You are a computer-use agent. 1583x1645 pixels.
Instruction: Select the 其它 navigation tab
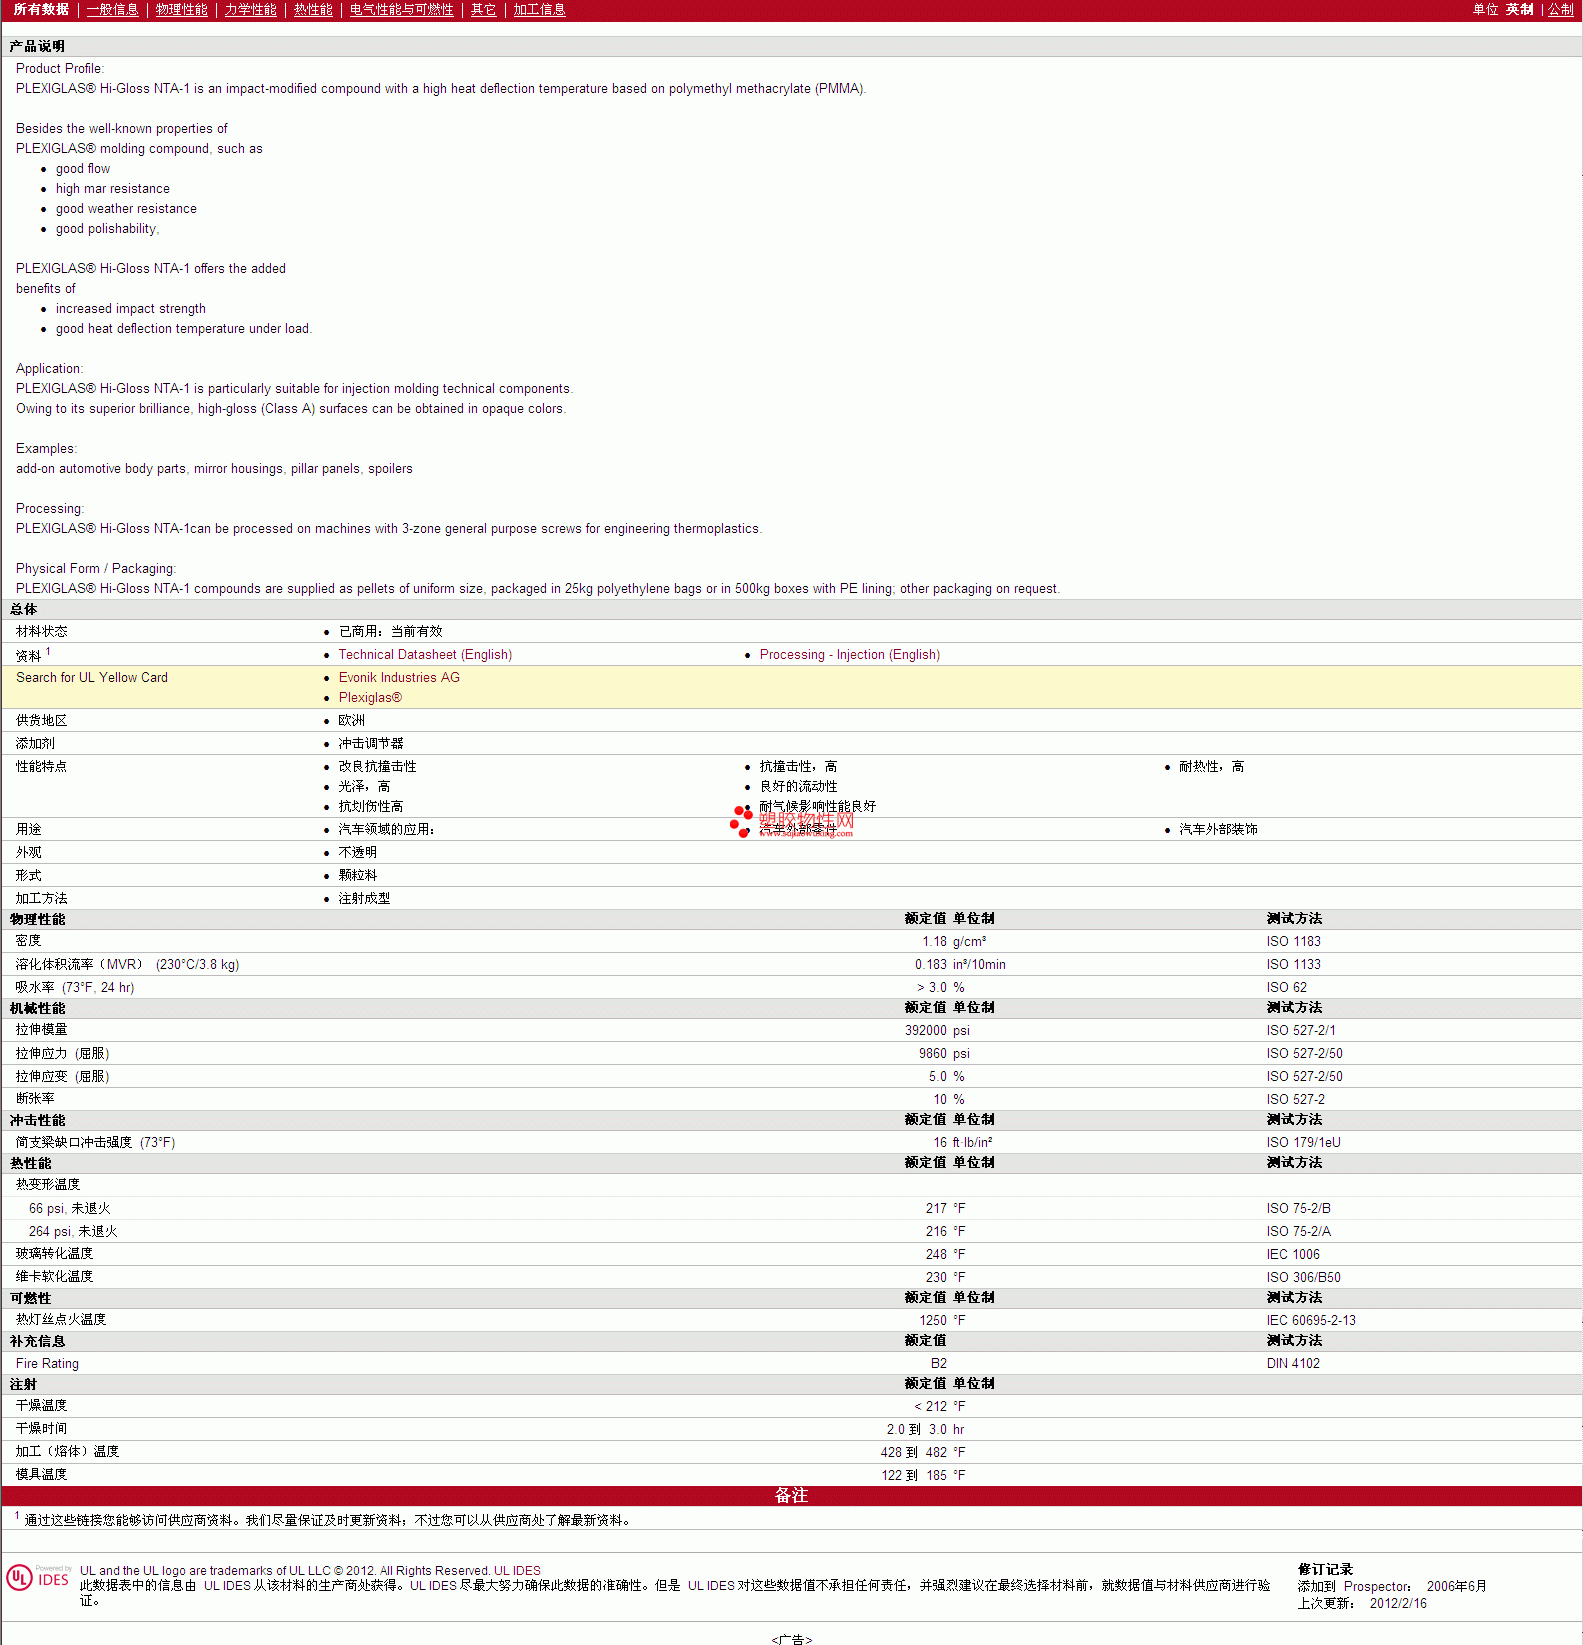pyautogui.click(x=484, y=9)
